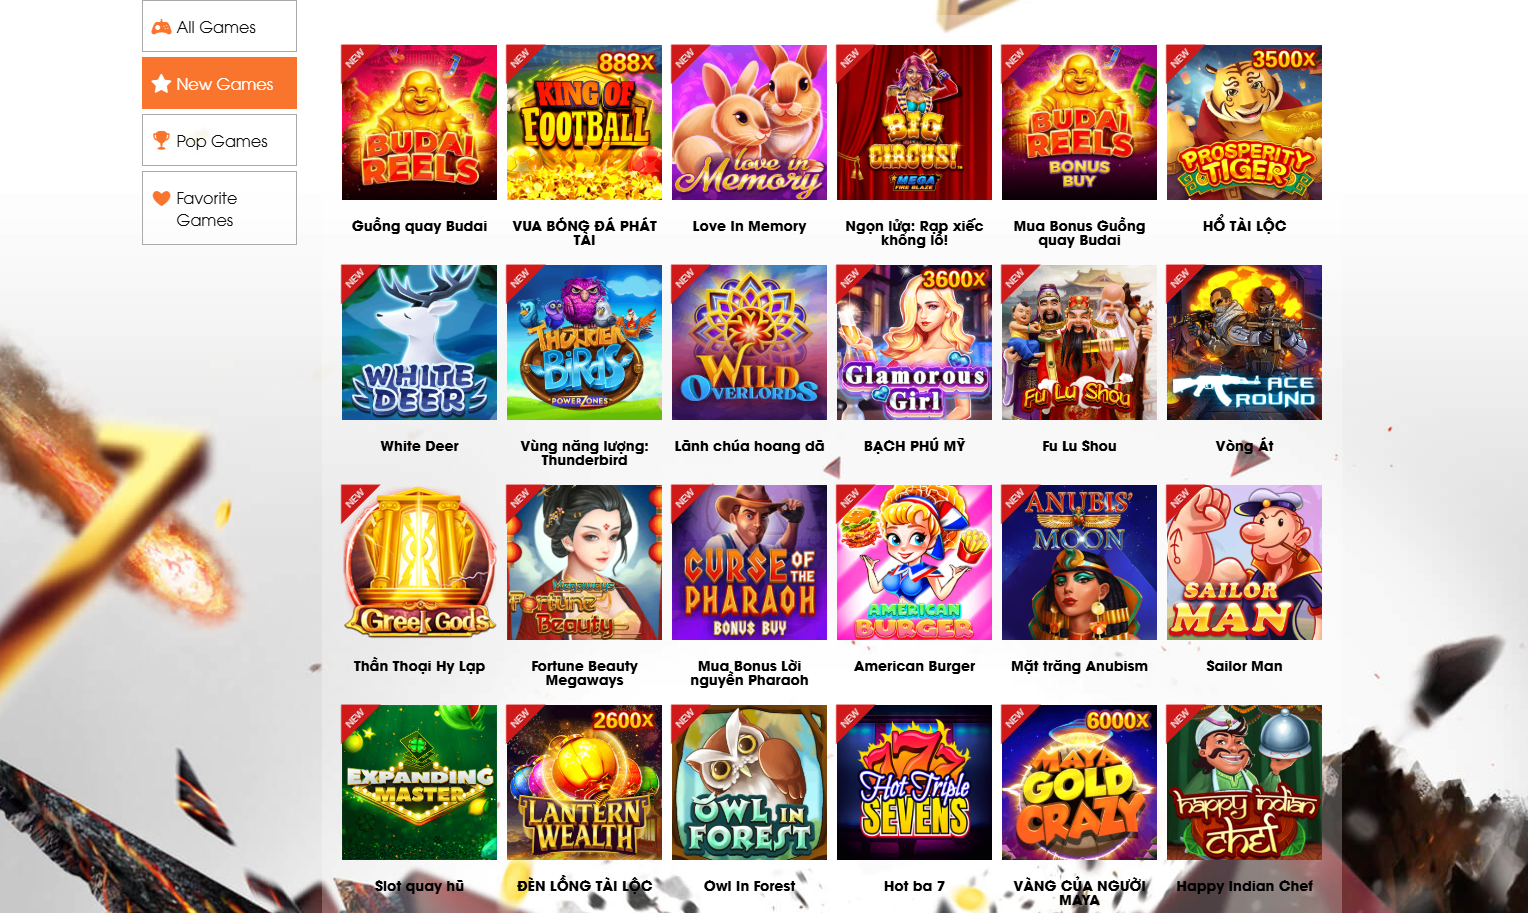Play the White Deer slot
This screenshot has width=1528, height=913.
tap(419, 342)
